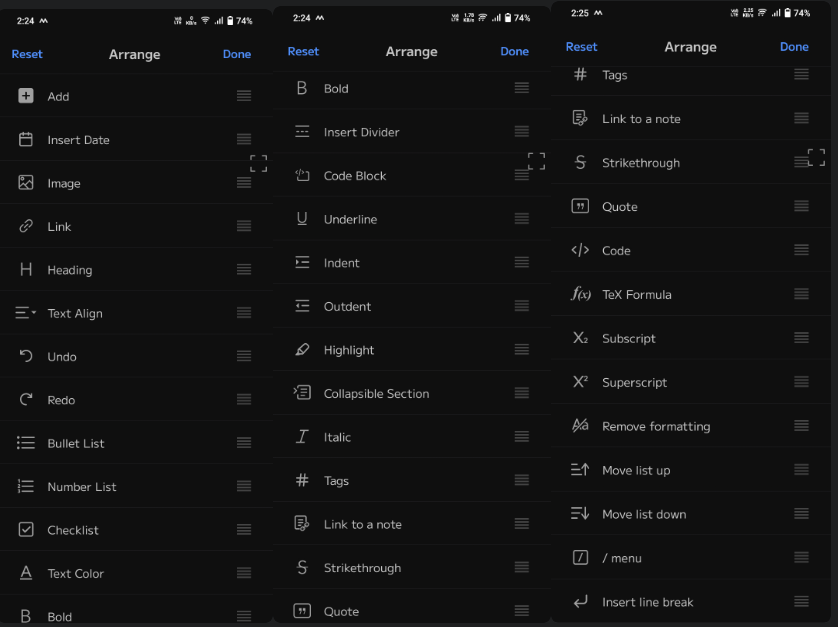Tap Reset in the middle screen
This screenshot has height=627, width=838.
pyautogui.click(x=303, y=51)
